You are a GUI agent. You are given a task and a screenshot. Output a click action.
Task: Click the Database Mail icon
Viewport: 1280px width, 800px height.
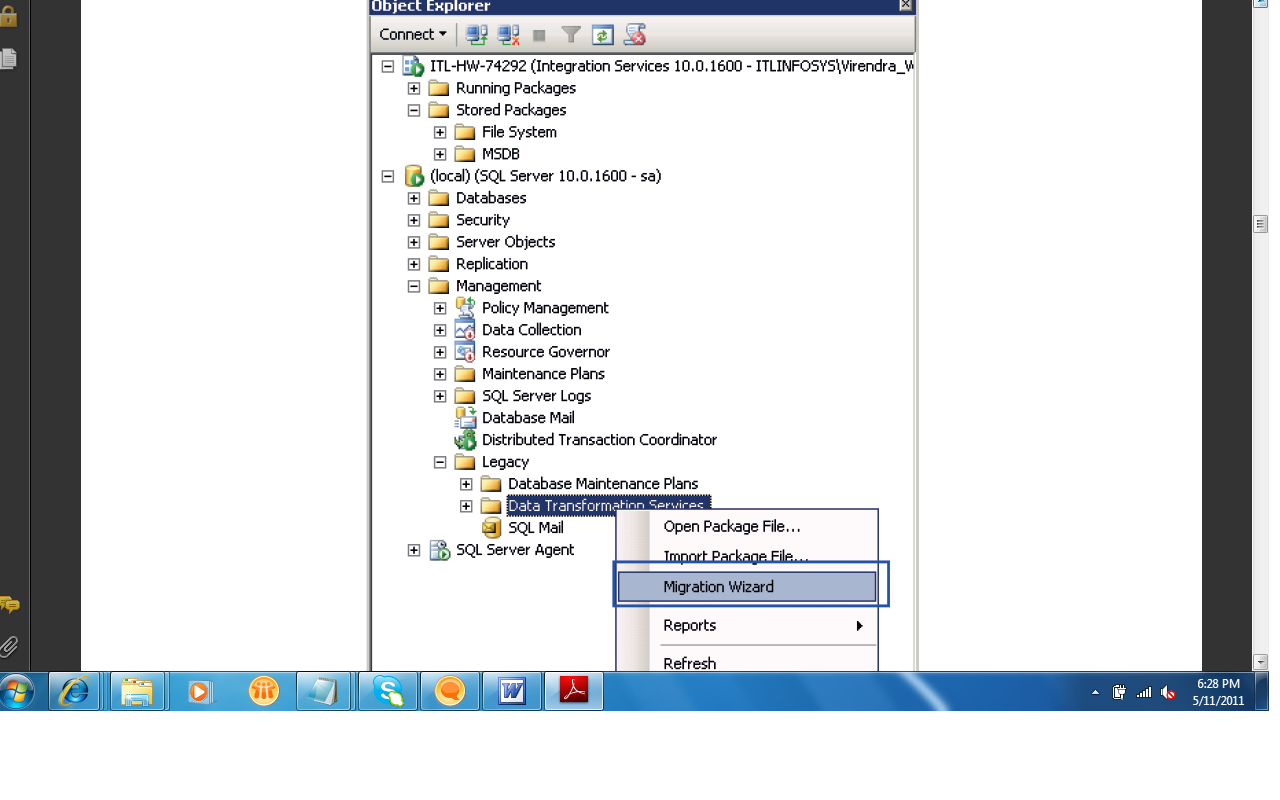coord(464,417)
